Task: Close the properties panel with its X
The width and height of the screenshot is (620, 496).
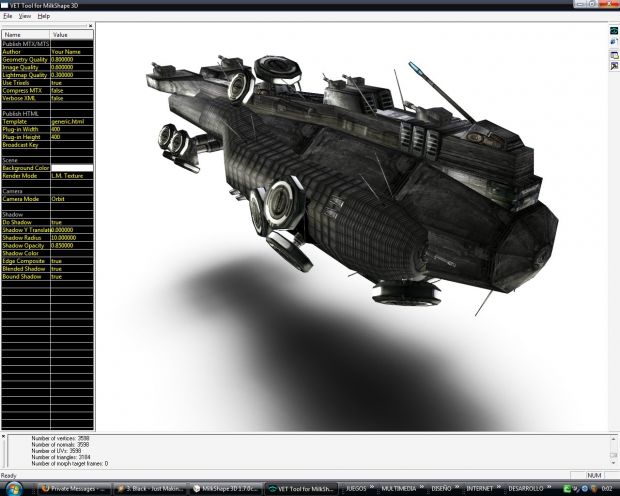Action: [x=91, y=26]
